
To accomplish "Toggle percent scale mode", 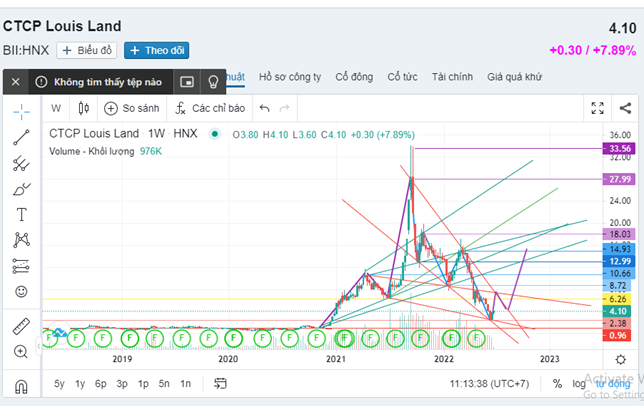I will coord(557,384).
